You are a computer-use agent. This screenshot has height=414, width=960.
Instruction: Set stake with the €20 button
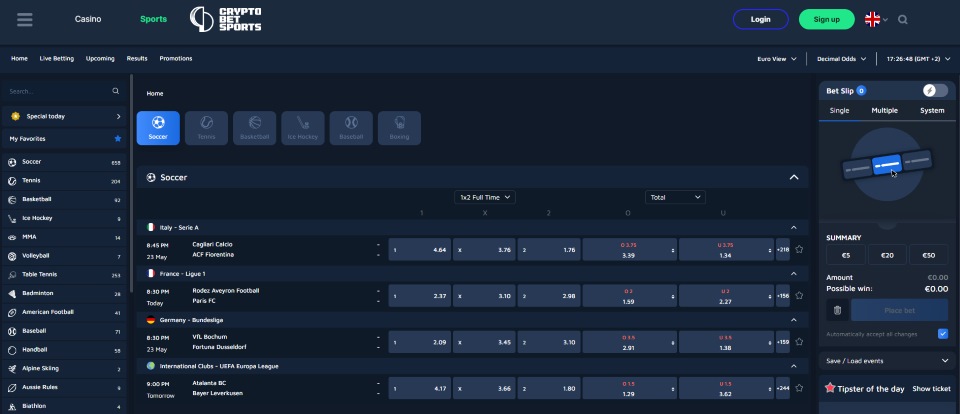coord(887,255)
